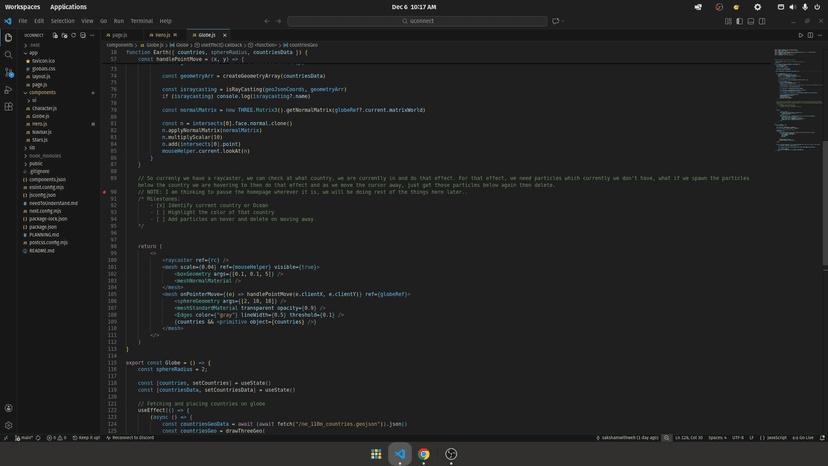Screen dimensions: 828x466
Task: Click the Accounts icon in activity bar
Action: click(x=9, y=408)
